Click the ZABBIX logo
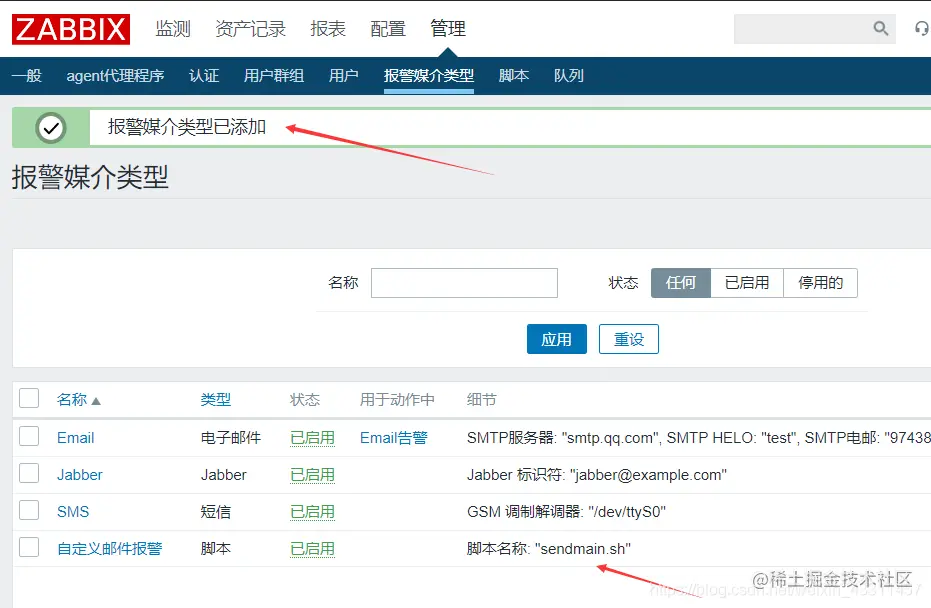The width and height of the screenshot is (931, 608). [x=71, y=30]
